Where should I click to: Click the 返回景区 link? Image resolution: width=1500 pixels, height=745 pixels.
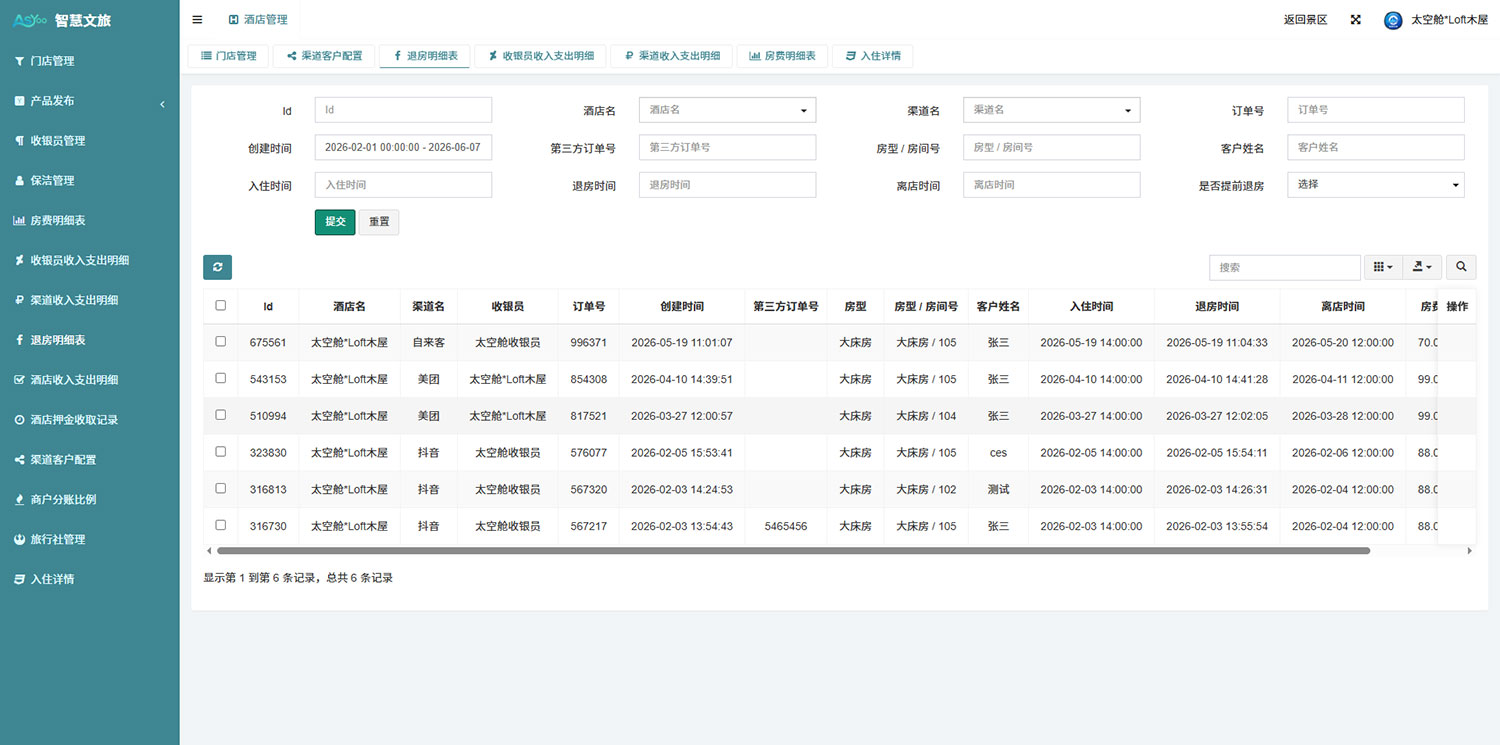(1305, 20)
